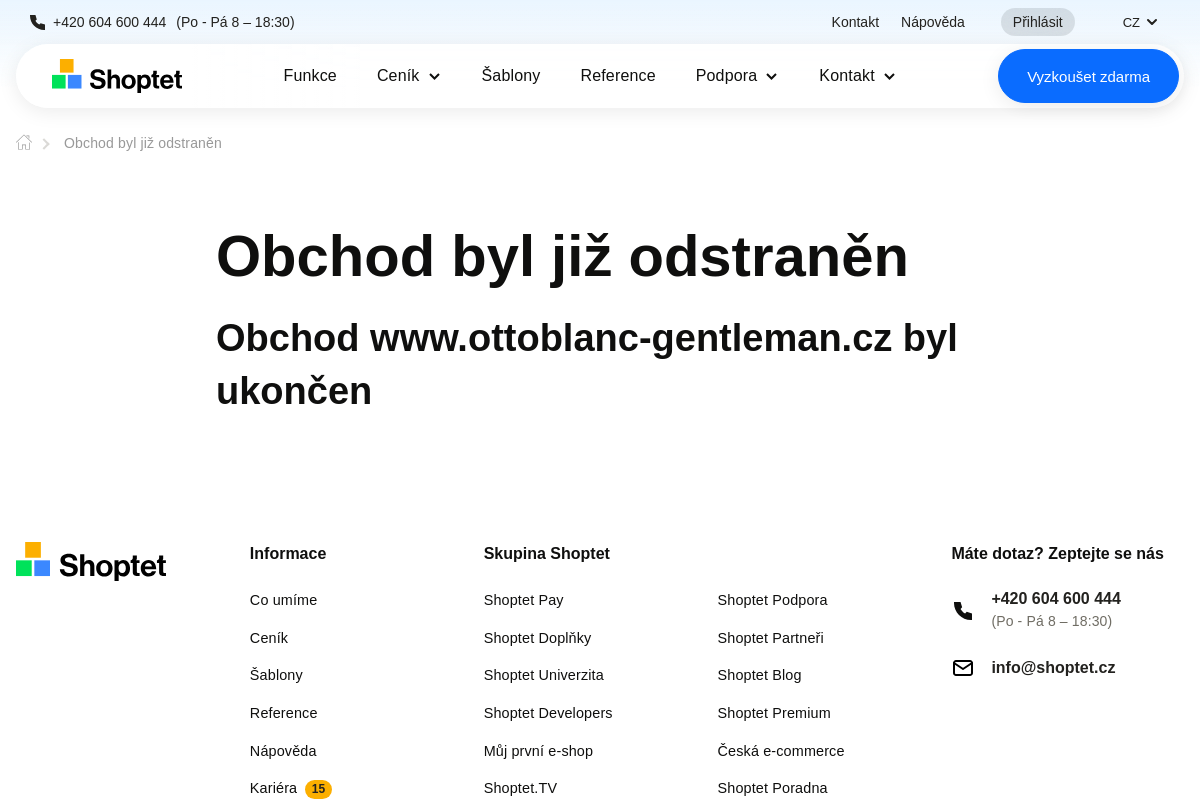Select the home icon in the breadcrumb
1200x800 pixels.
pyautogui.click(x=23, y=142)
